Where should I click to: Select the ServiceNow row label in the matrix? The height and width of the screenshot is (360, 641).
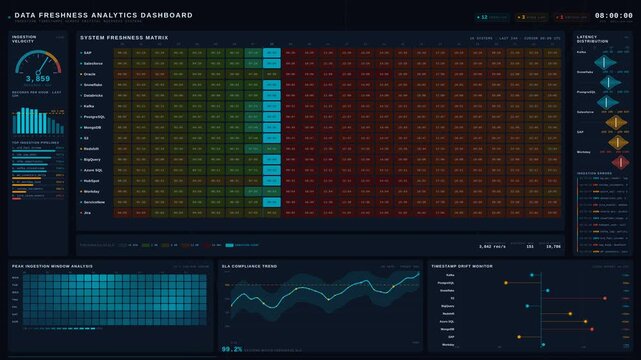tap(94, 202)
